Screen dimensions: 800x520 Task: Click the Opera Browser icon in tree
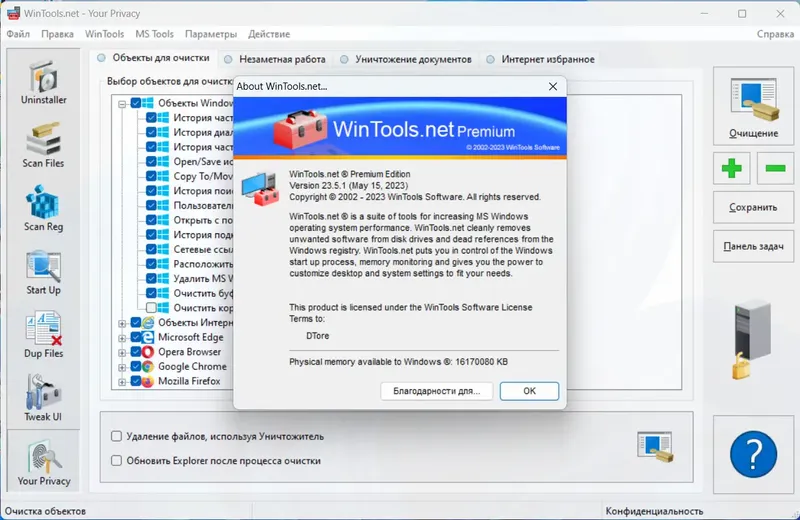tap(147, 352)
